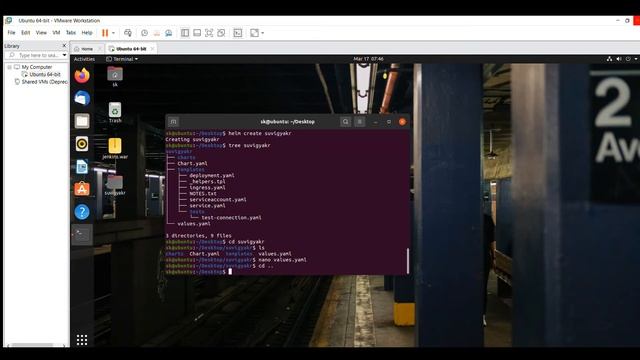Open Files manager from the dock
The height and width of the screenshot is (360, 640).
[x=82, y=121]
